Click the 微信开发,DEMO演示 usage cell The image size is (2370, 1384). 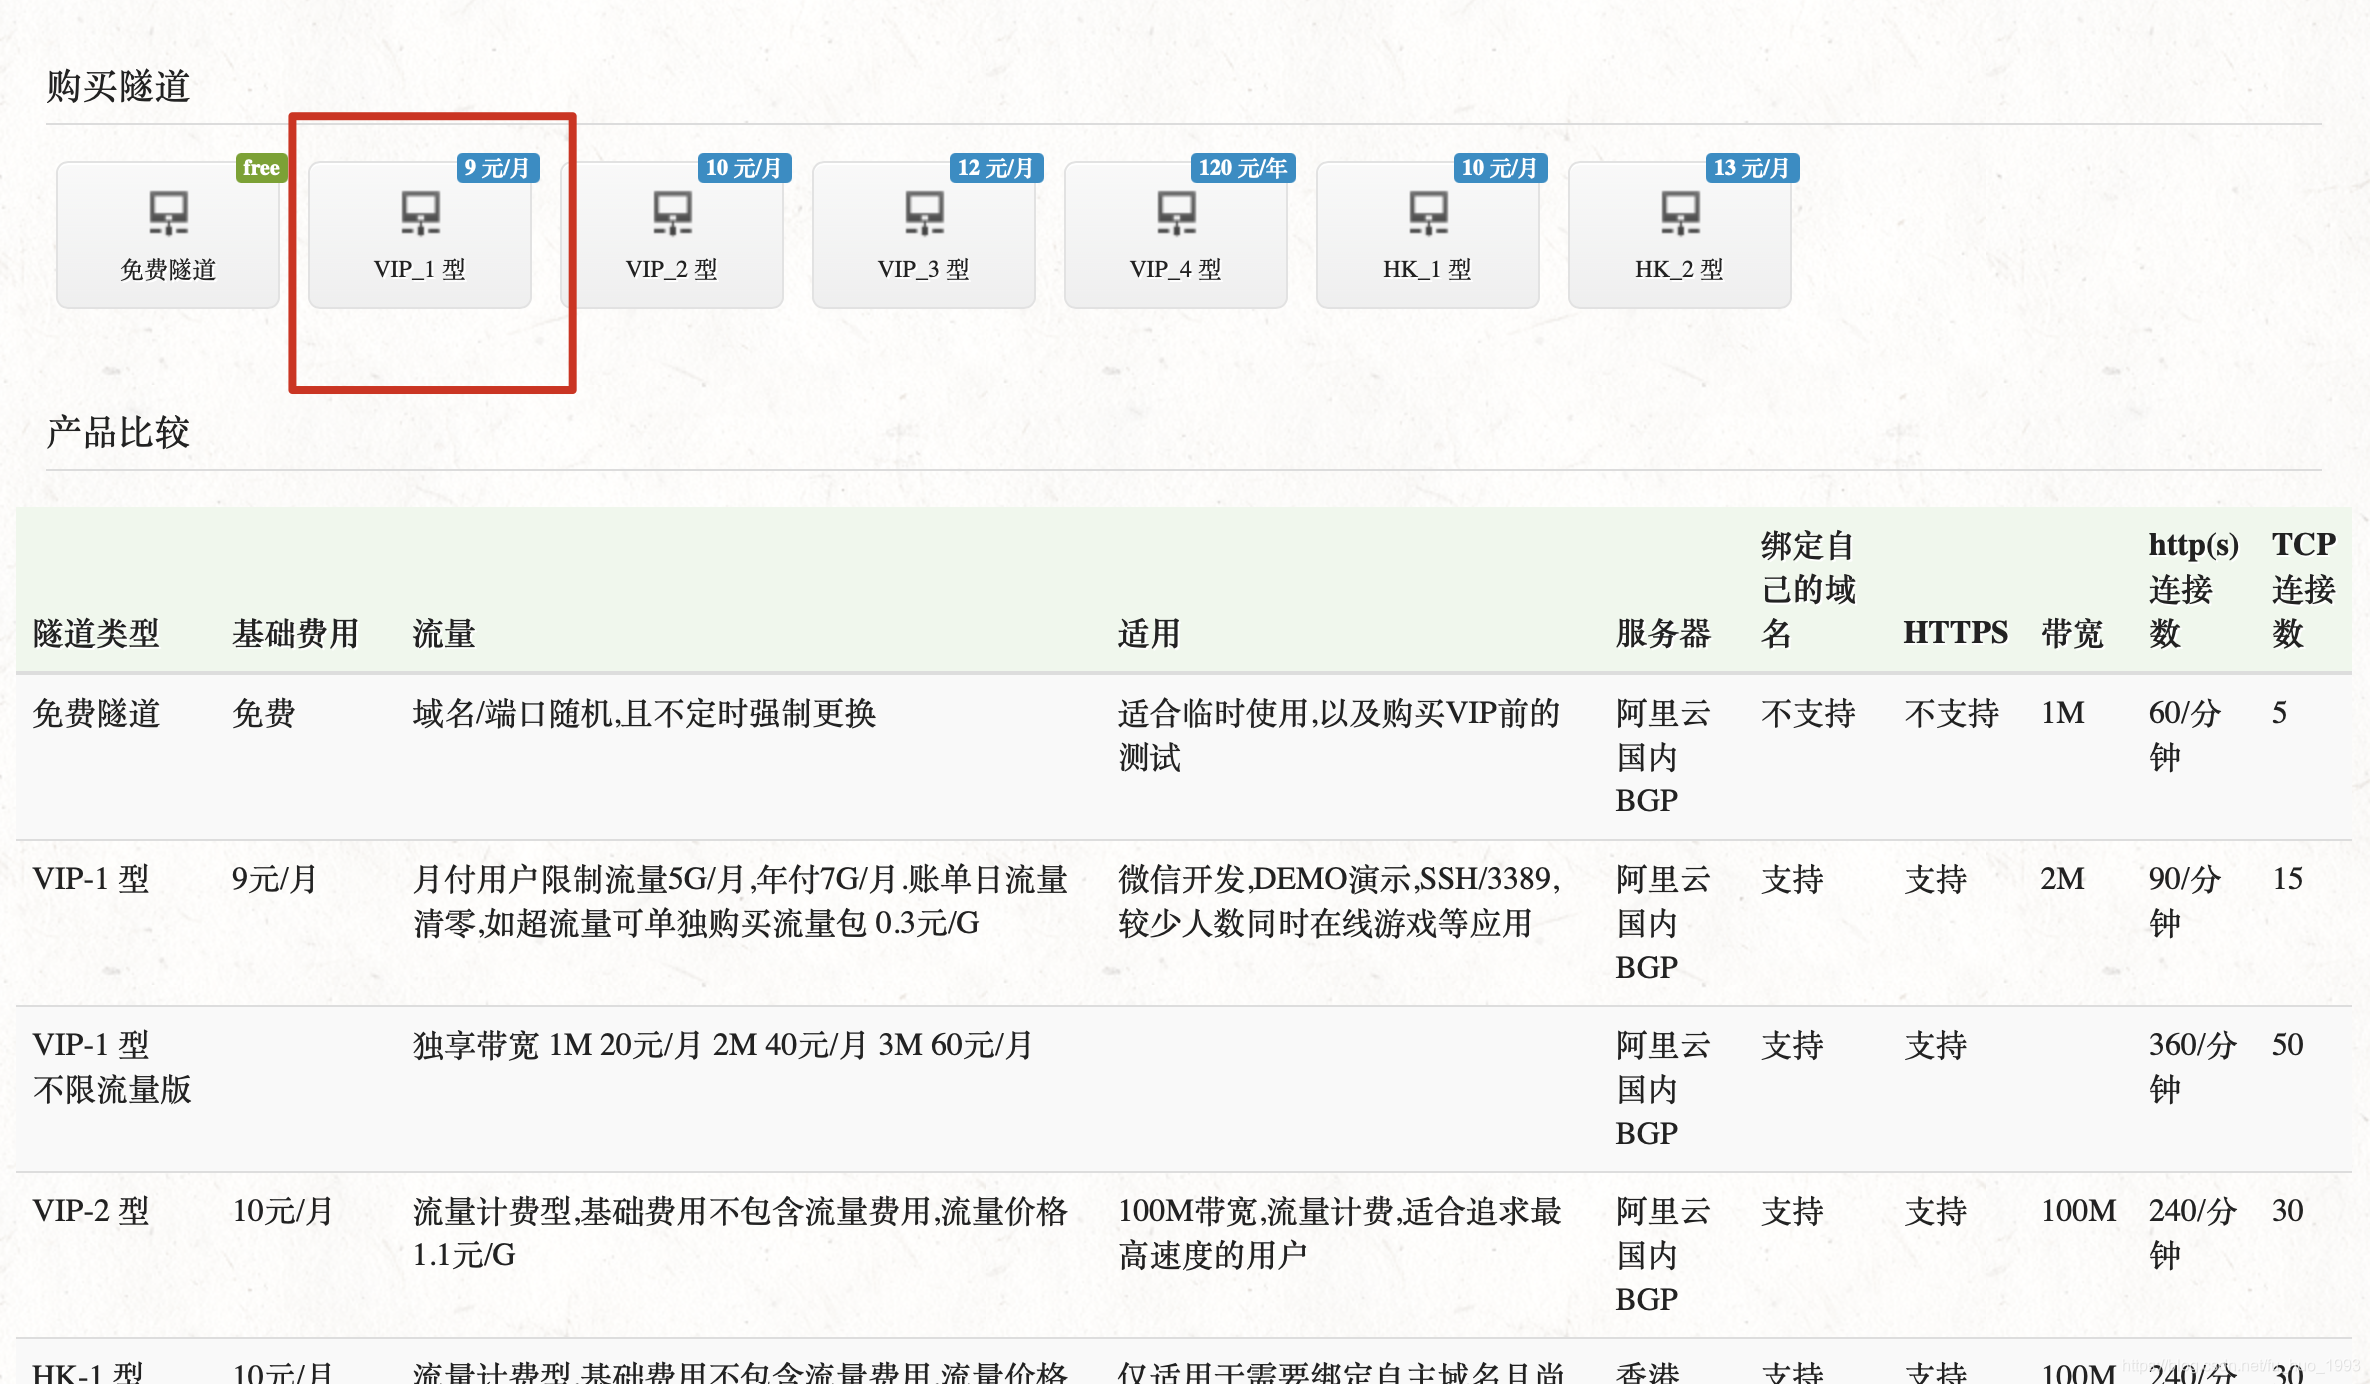pos(1339,901)
